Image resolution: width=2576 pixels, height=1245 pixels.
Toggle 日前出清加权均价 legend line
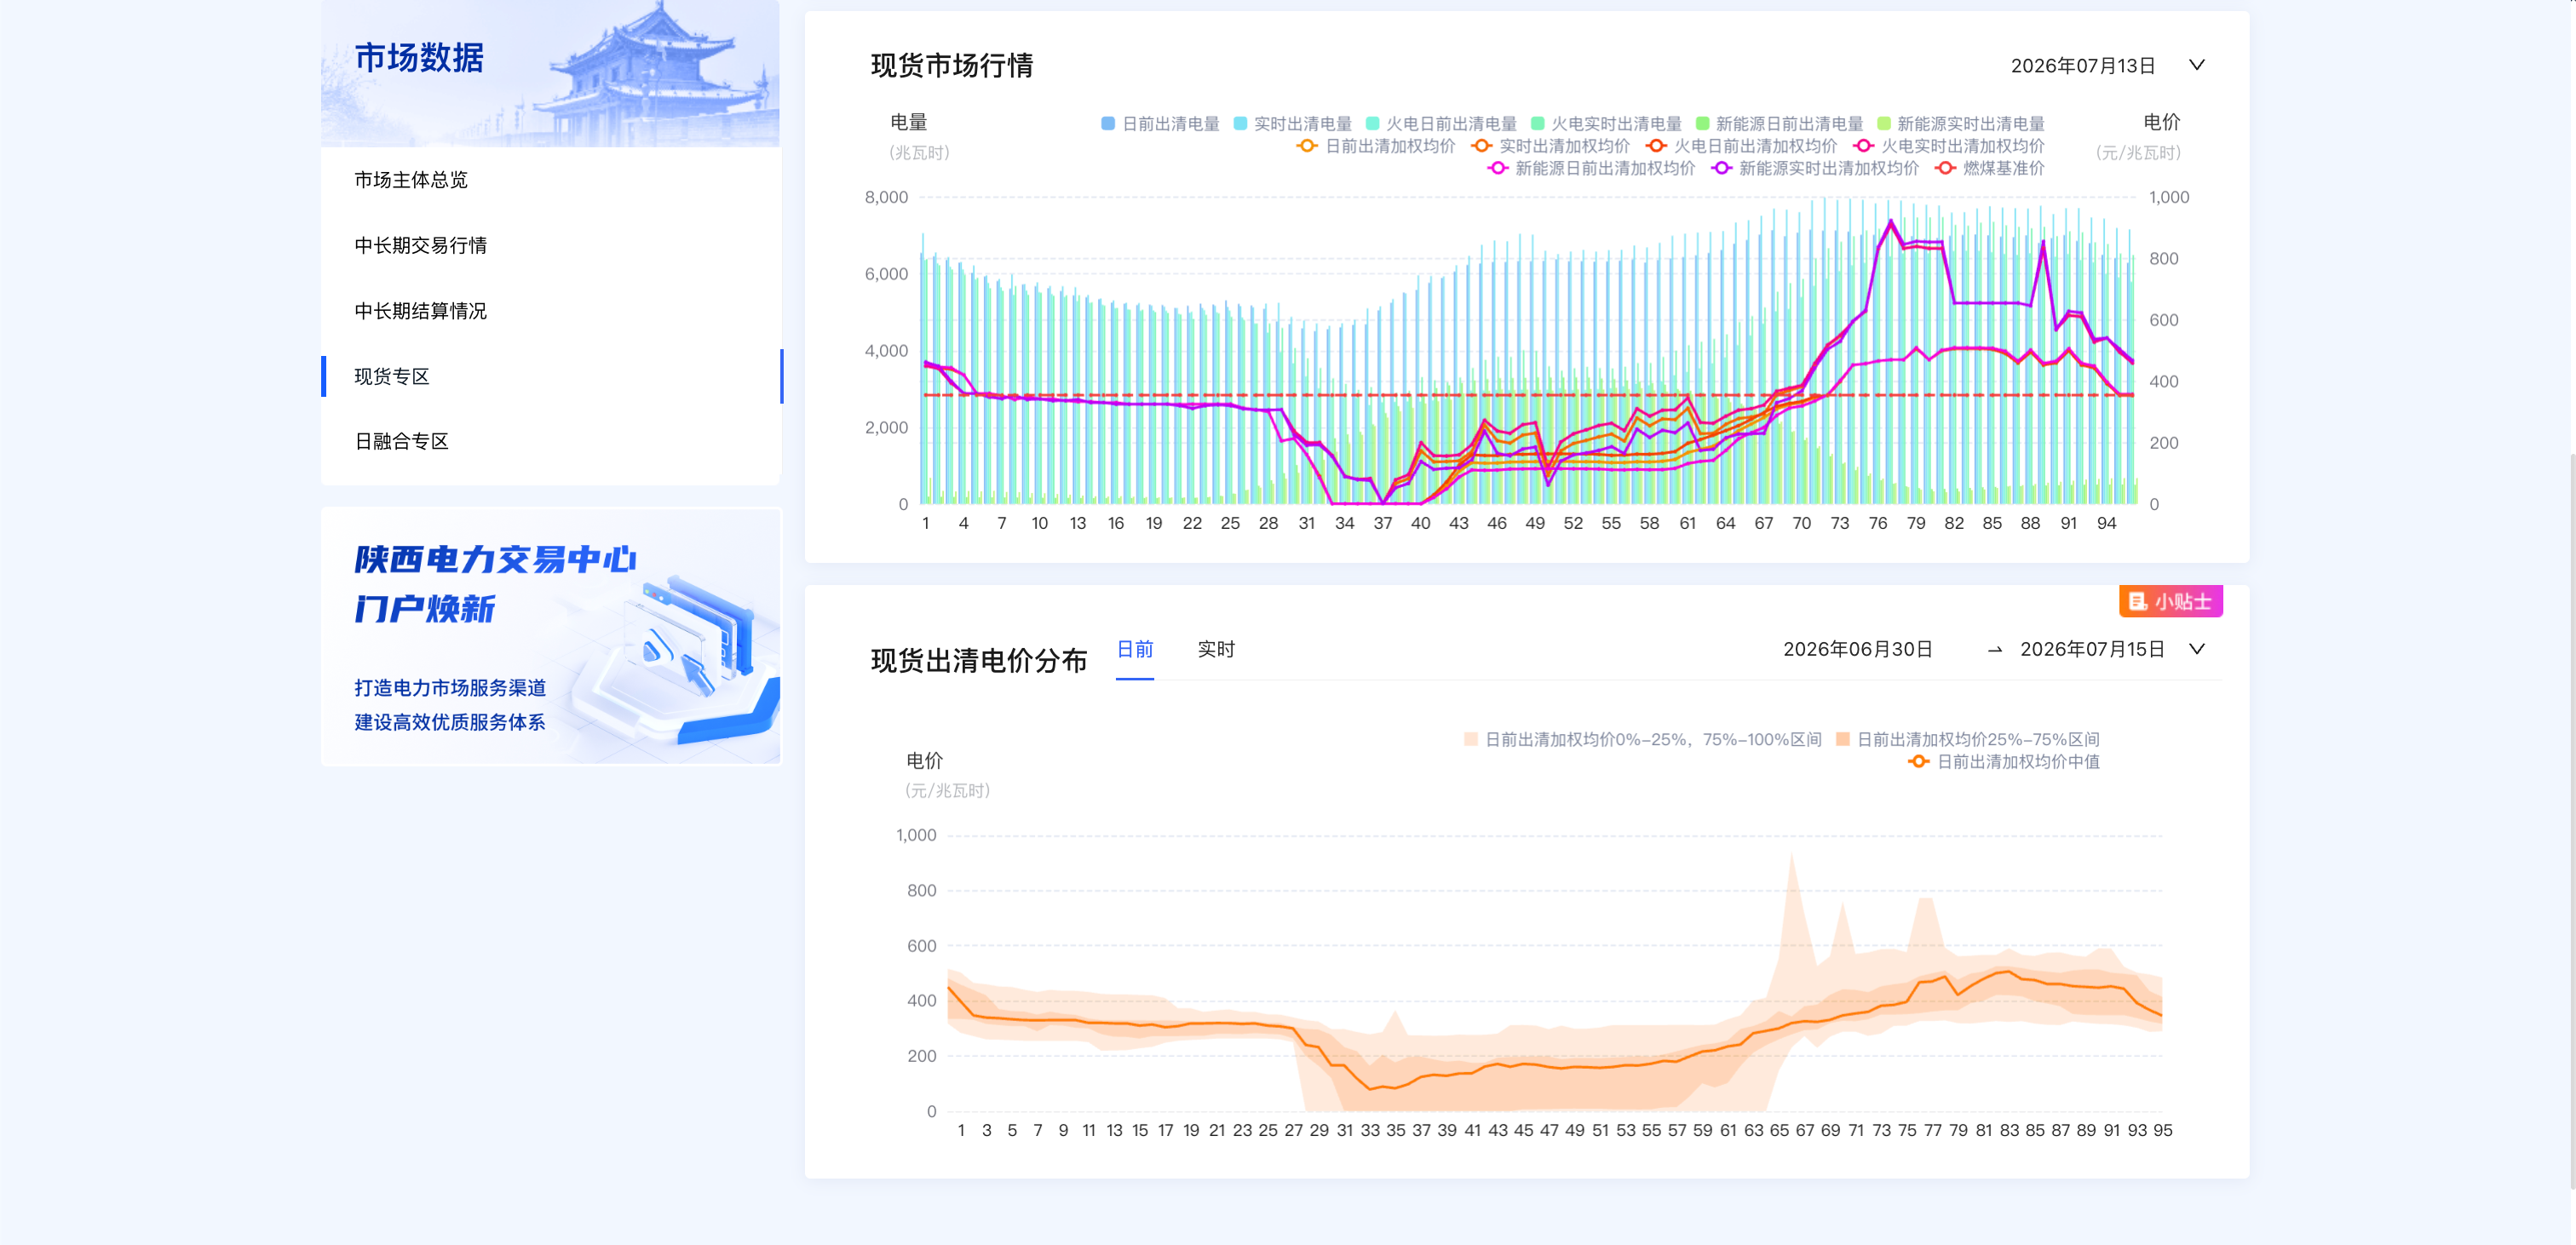coord(1375,146)
